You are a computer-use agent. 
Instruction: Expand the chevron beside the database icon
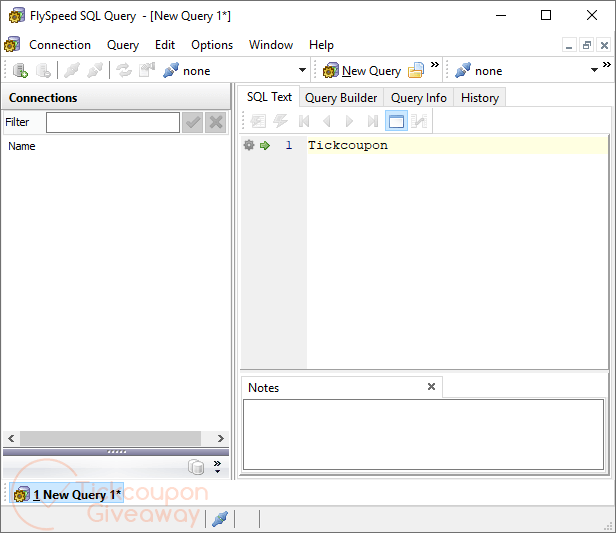217,466
